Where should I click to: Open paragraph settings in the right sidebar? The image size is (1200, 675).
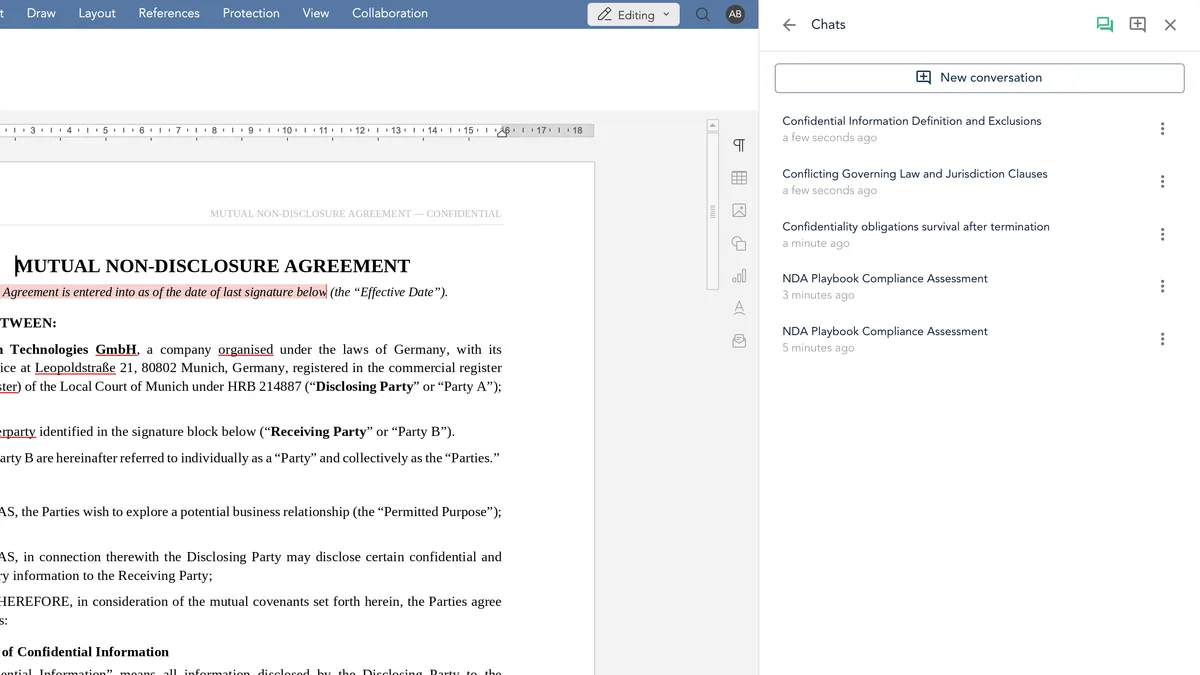click(x=739, y=146)
